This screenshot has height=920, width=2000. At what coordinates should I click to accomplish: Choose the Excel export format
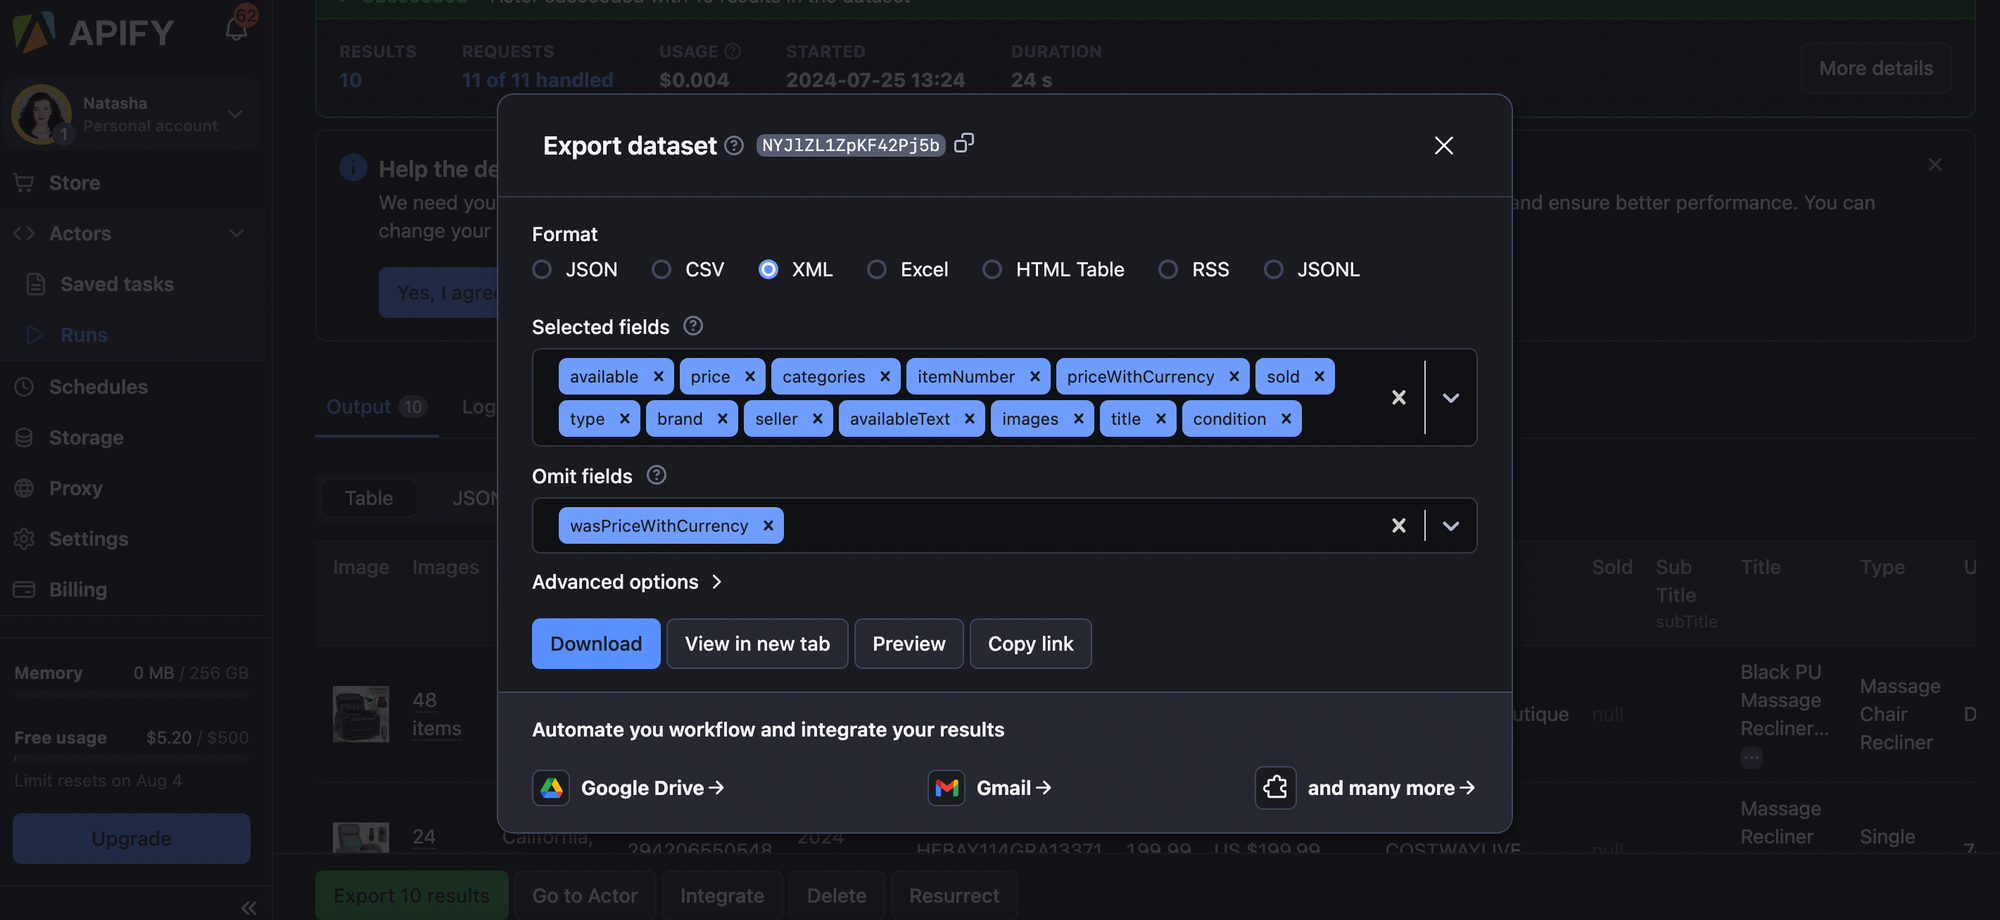[877, 269]
